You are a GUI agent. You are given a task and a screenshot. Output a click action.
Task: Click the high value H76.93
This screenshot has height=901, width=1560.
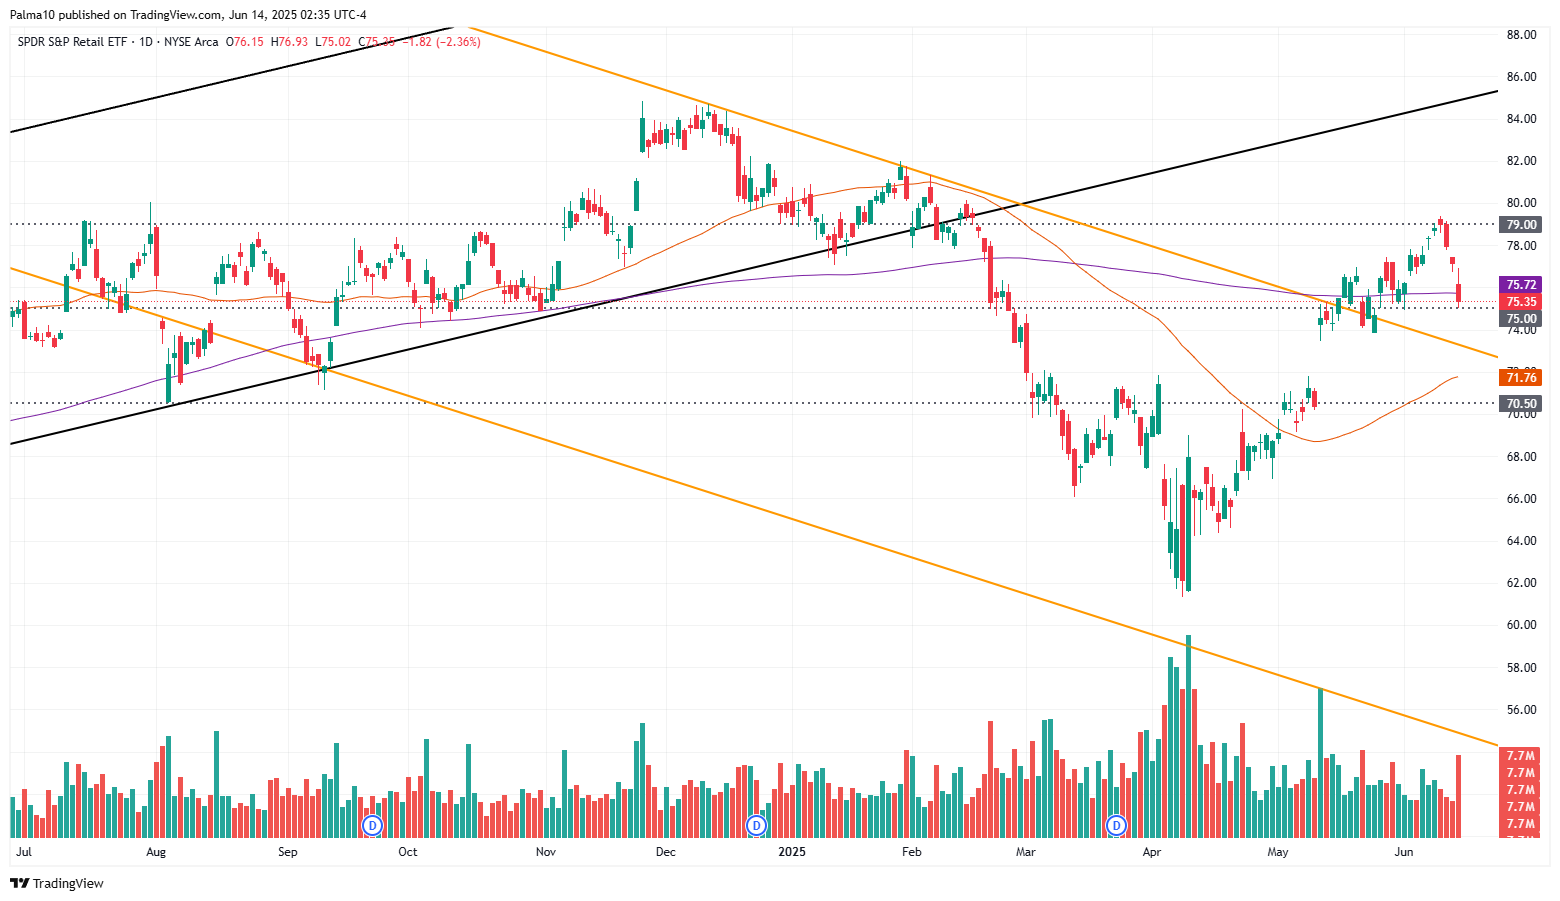[291, 42]
